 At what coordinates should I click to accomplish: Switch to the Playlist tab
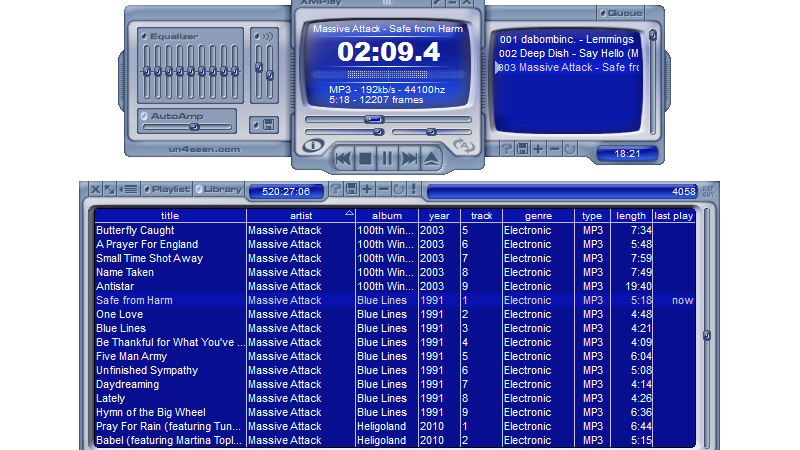pyautogui.click(x=166, y=189)
